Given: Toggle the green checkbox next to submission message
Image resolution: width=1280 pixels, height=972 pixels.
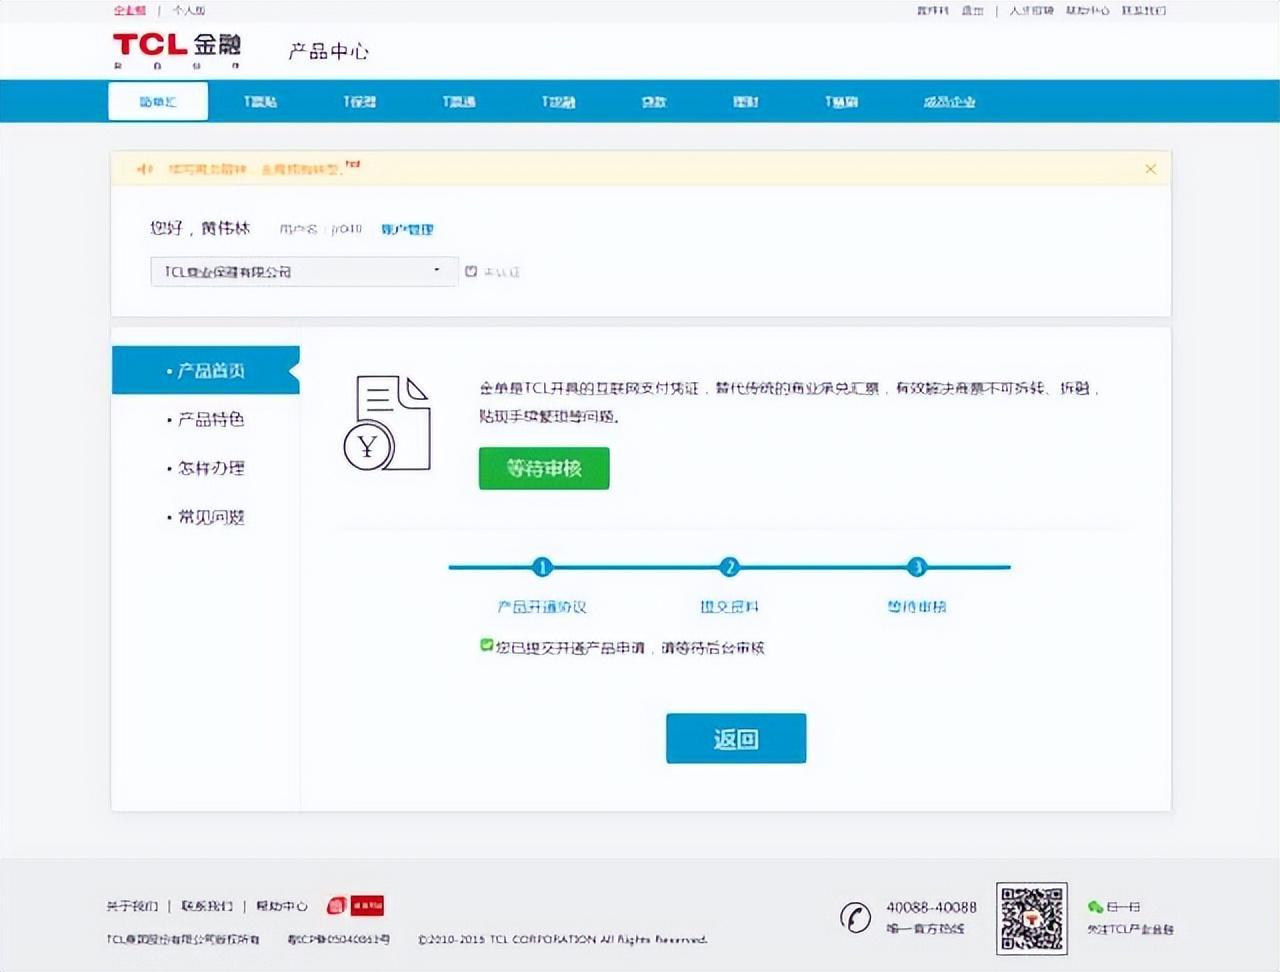Looking at the screenshot, I should (x=486, y=646).
